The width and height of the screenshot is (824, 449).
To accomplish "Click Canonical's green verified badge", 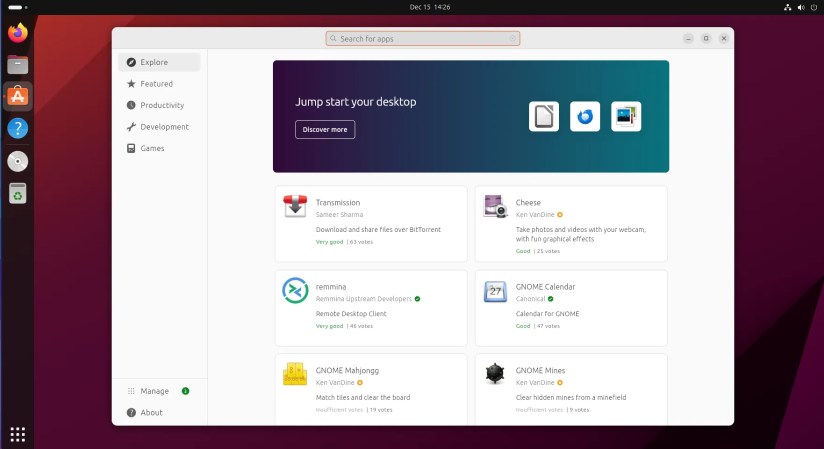I will pos(551,299).
